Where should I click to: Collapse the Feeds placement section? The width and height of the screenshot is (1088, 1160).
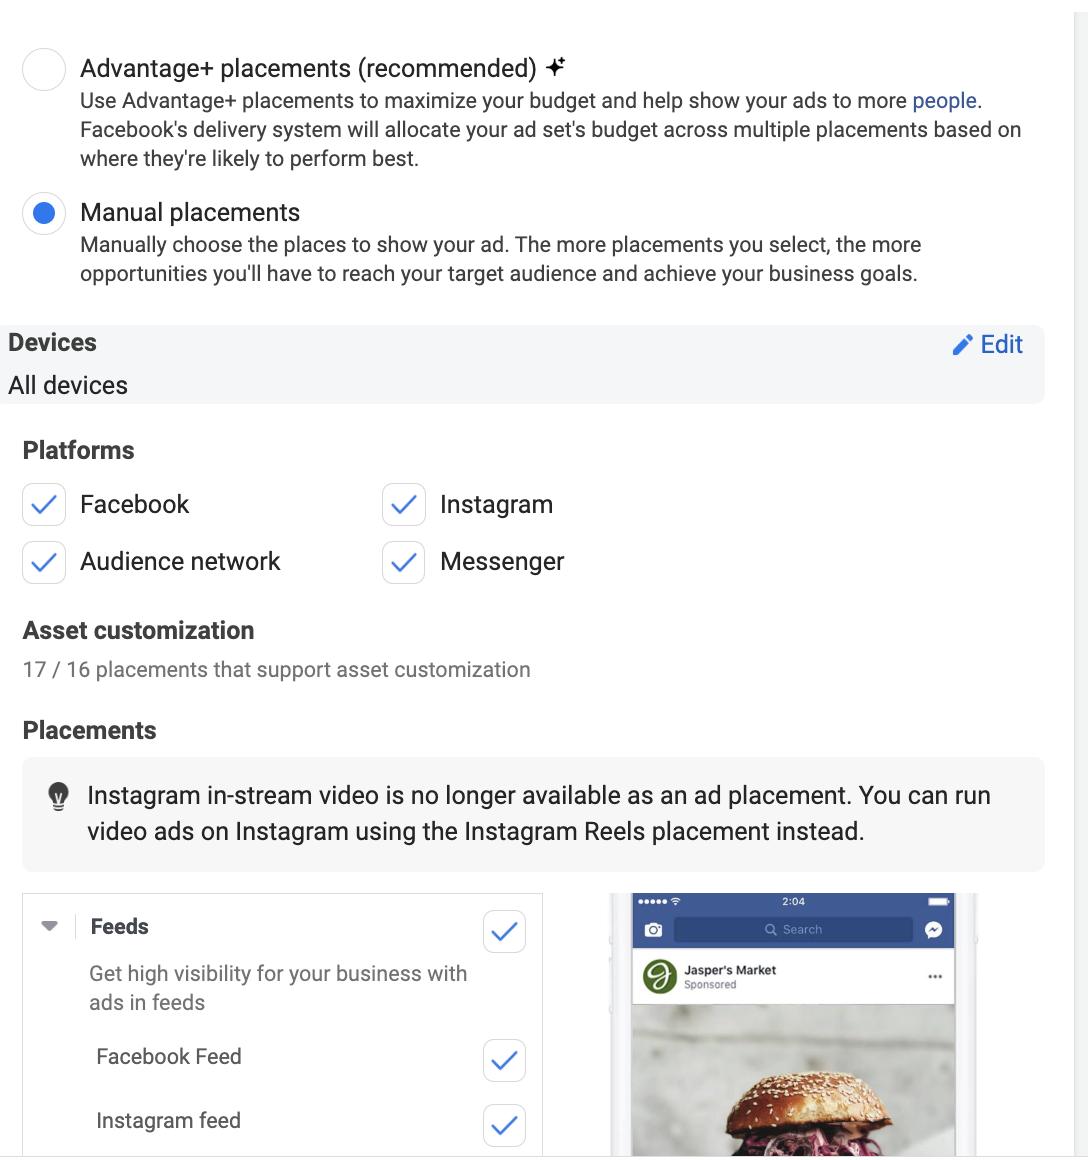tap(49, 926)
